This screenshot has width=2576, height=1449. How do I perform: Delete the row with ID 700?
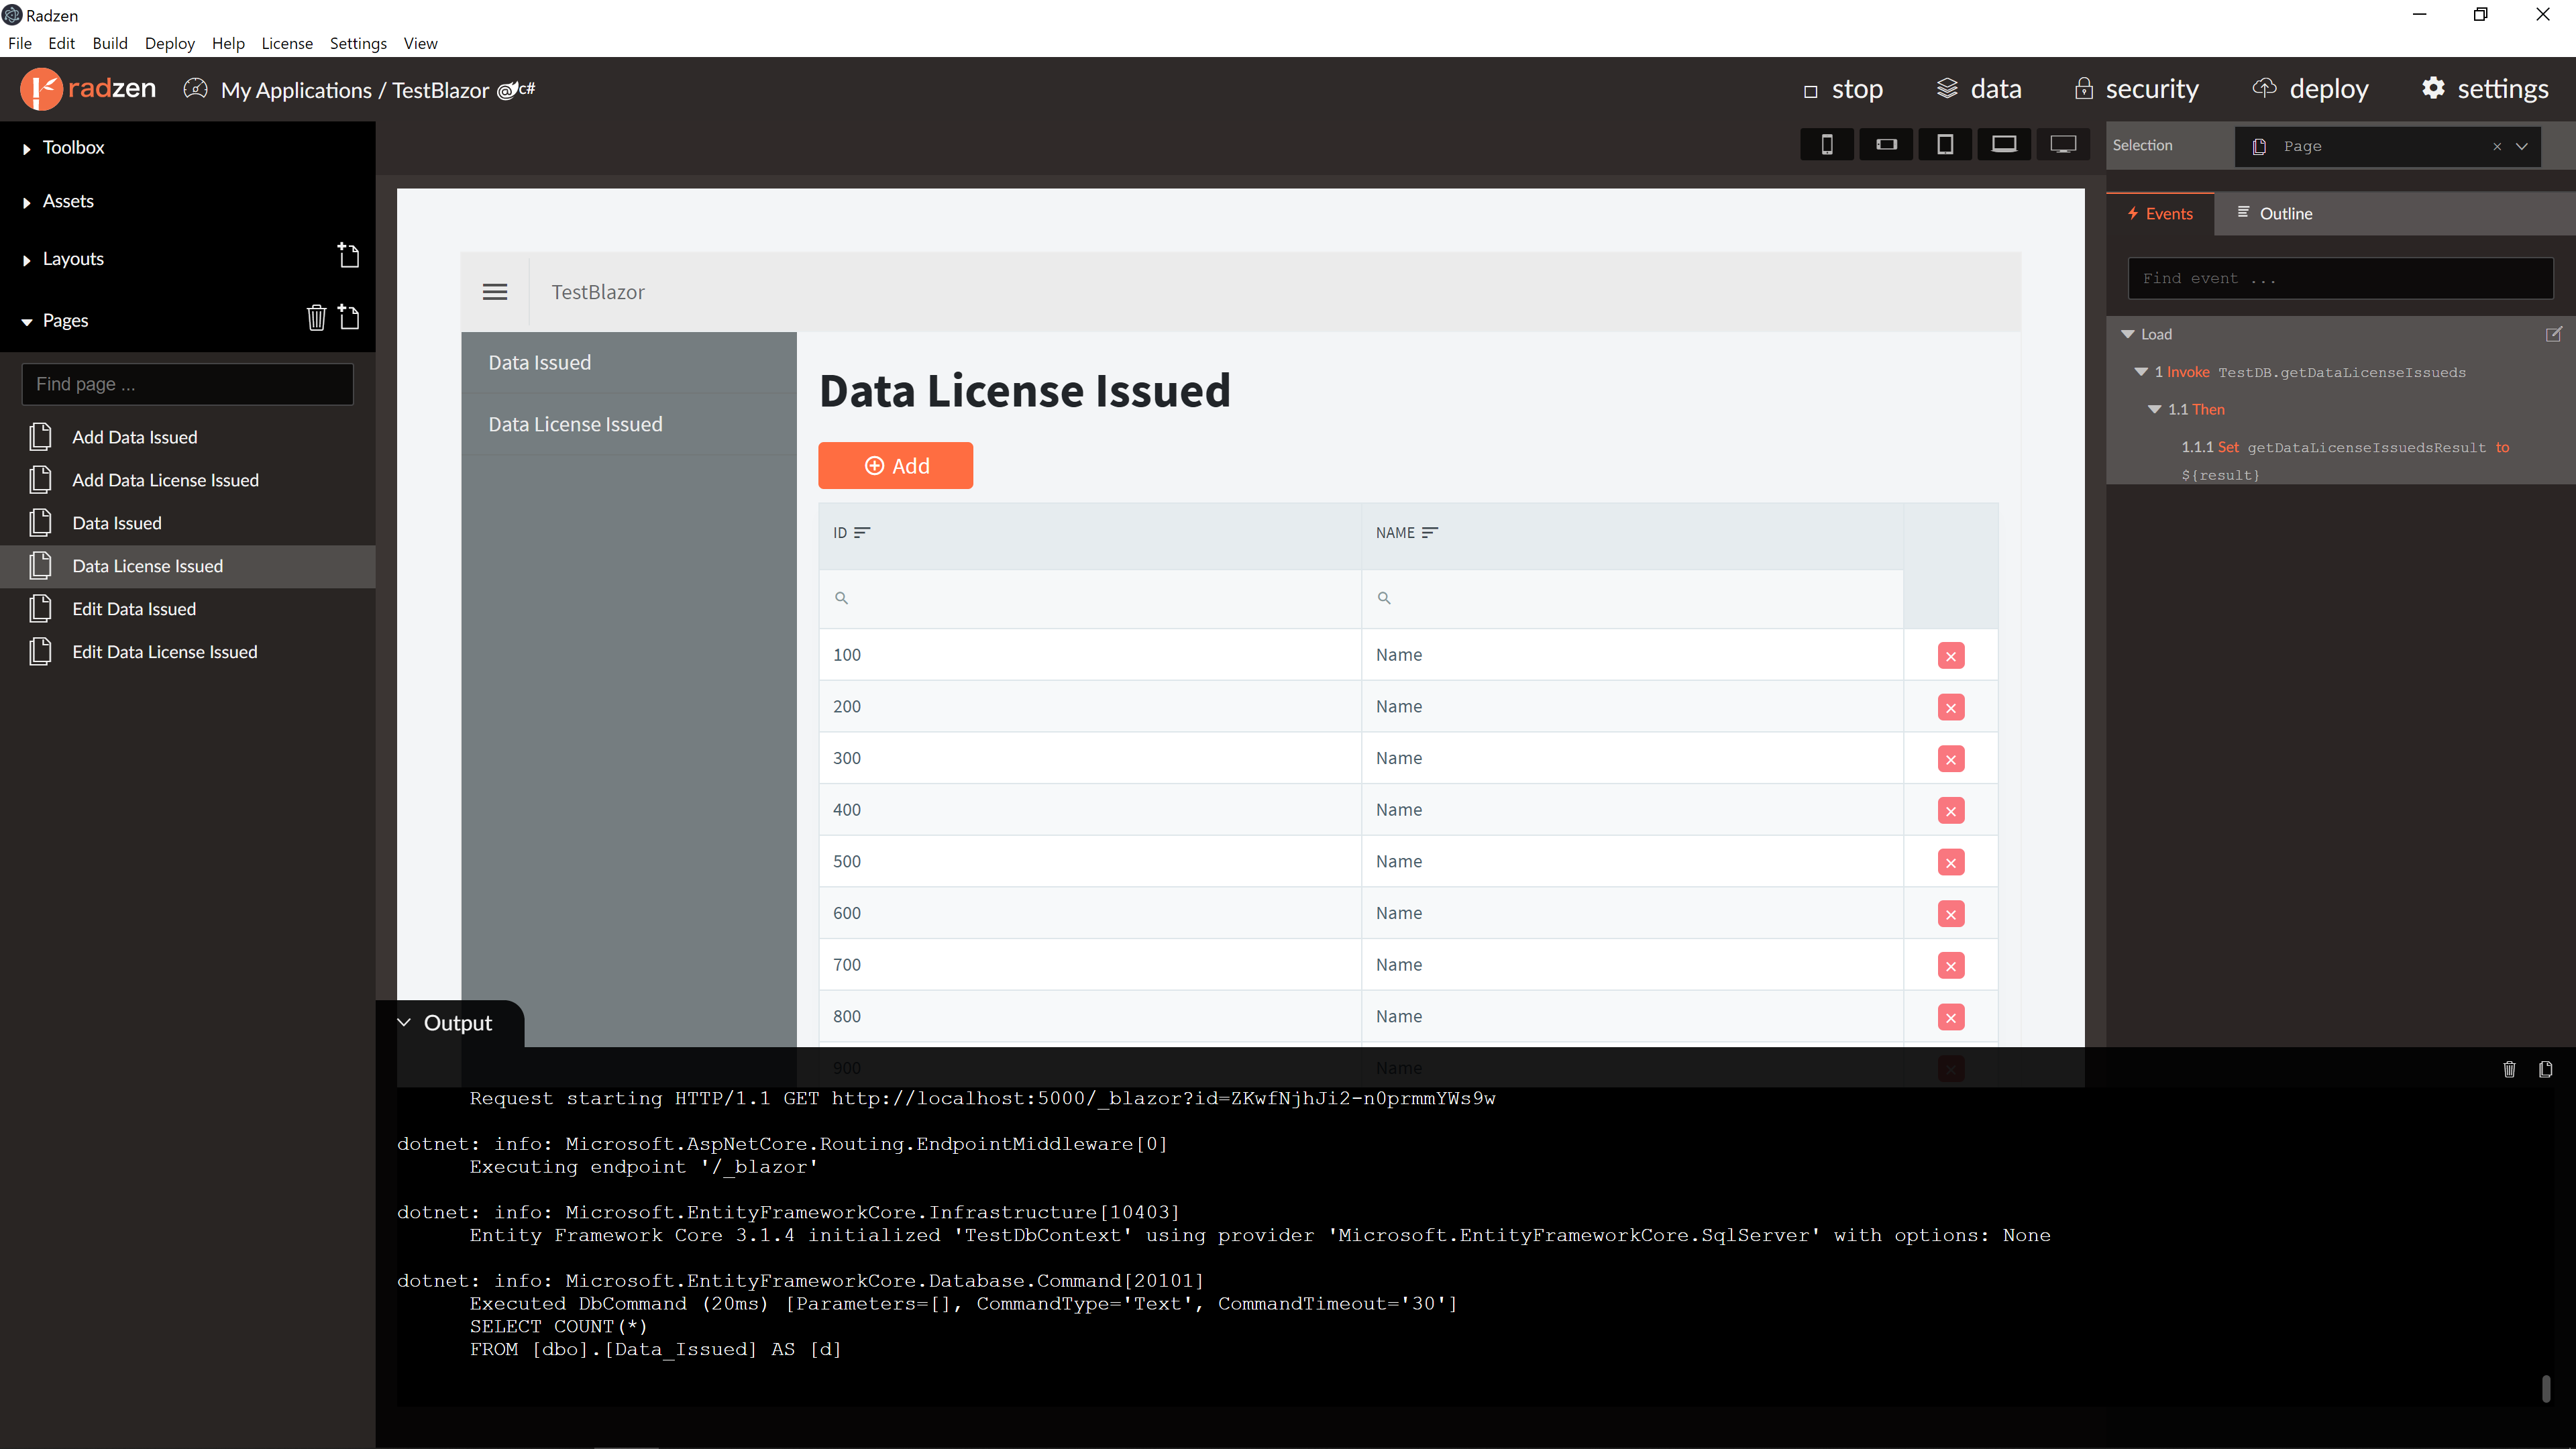tap(1950, 966)
